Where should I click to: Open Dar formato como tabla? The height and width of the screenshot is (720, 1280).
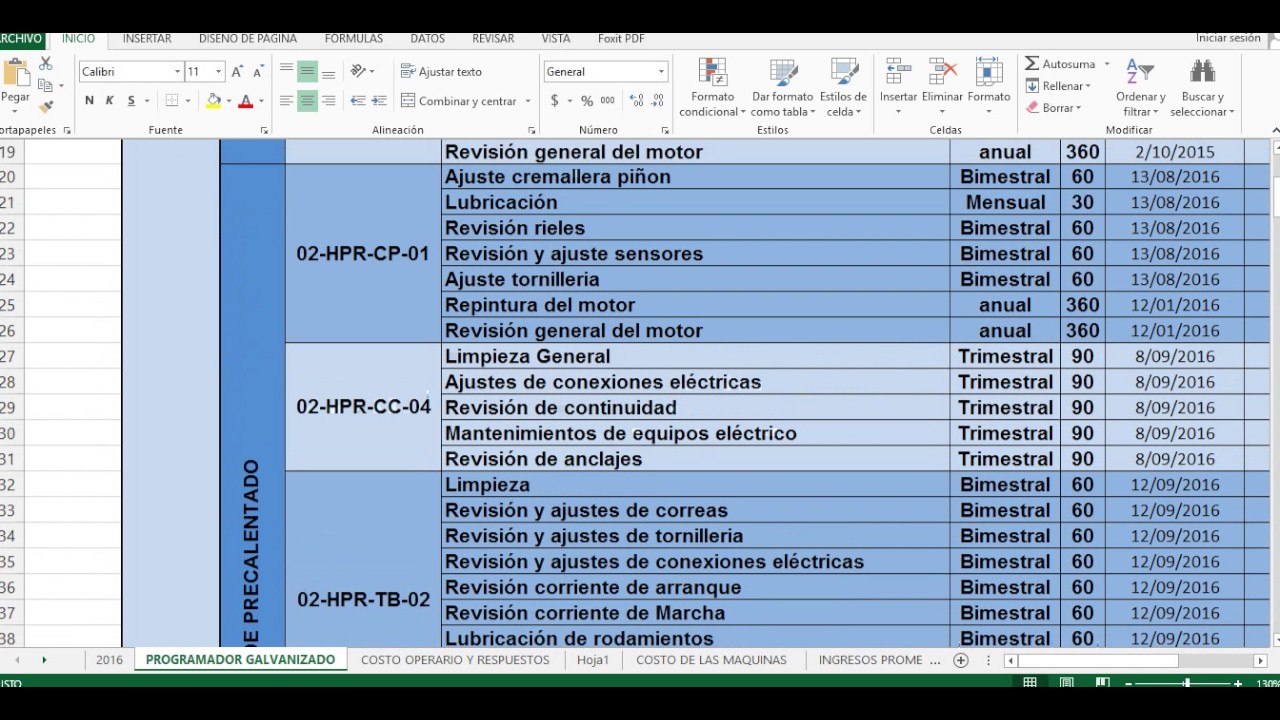(782, 88)
